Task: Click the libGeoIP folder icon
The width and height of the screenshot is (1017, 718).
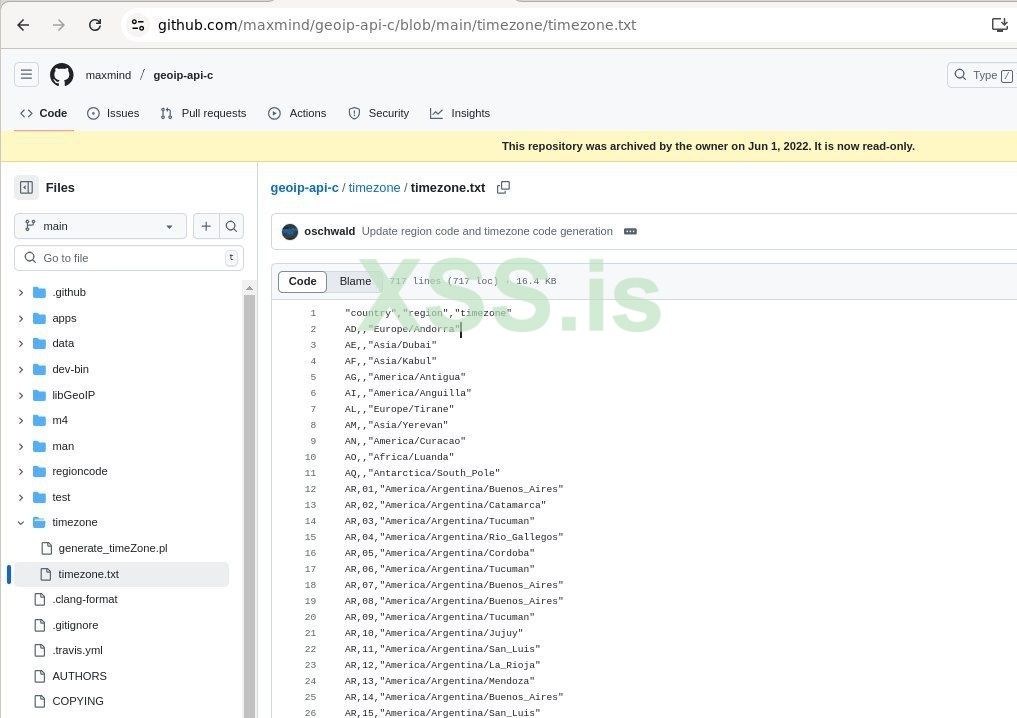Action: pyautogui.click(x=40, y=395)
